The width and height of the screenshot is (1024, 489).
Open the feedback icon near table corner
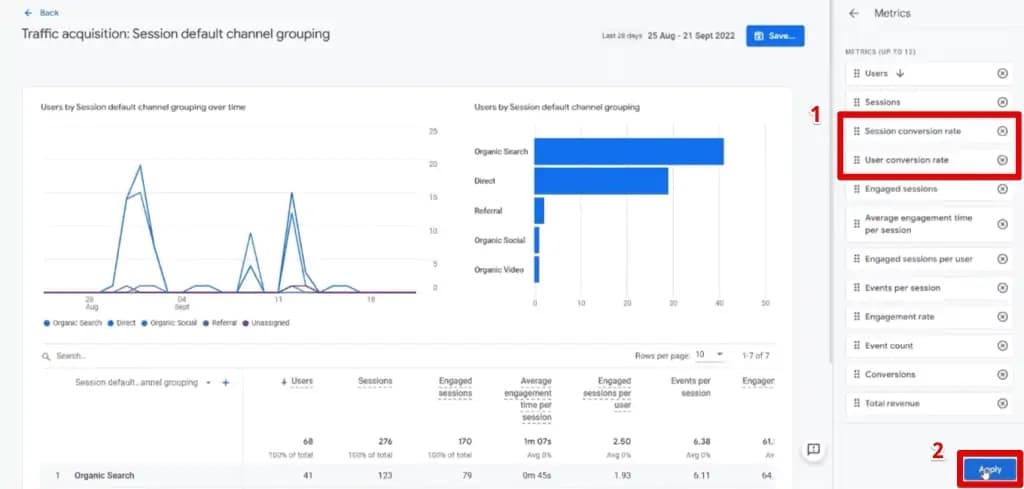click(813, 450)
